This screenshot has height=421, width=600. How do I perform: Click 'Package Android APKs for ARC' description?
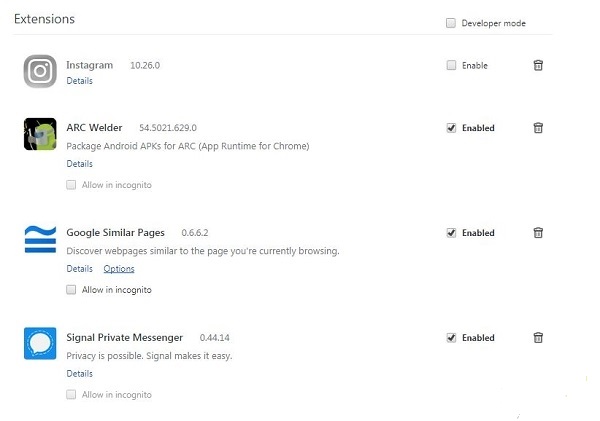click(x=188, y=146)
